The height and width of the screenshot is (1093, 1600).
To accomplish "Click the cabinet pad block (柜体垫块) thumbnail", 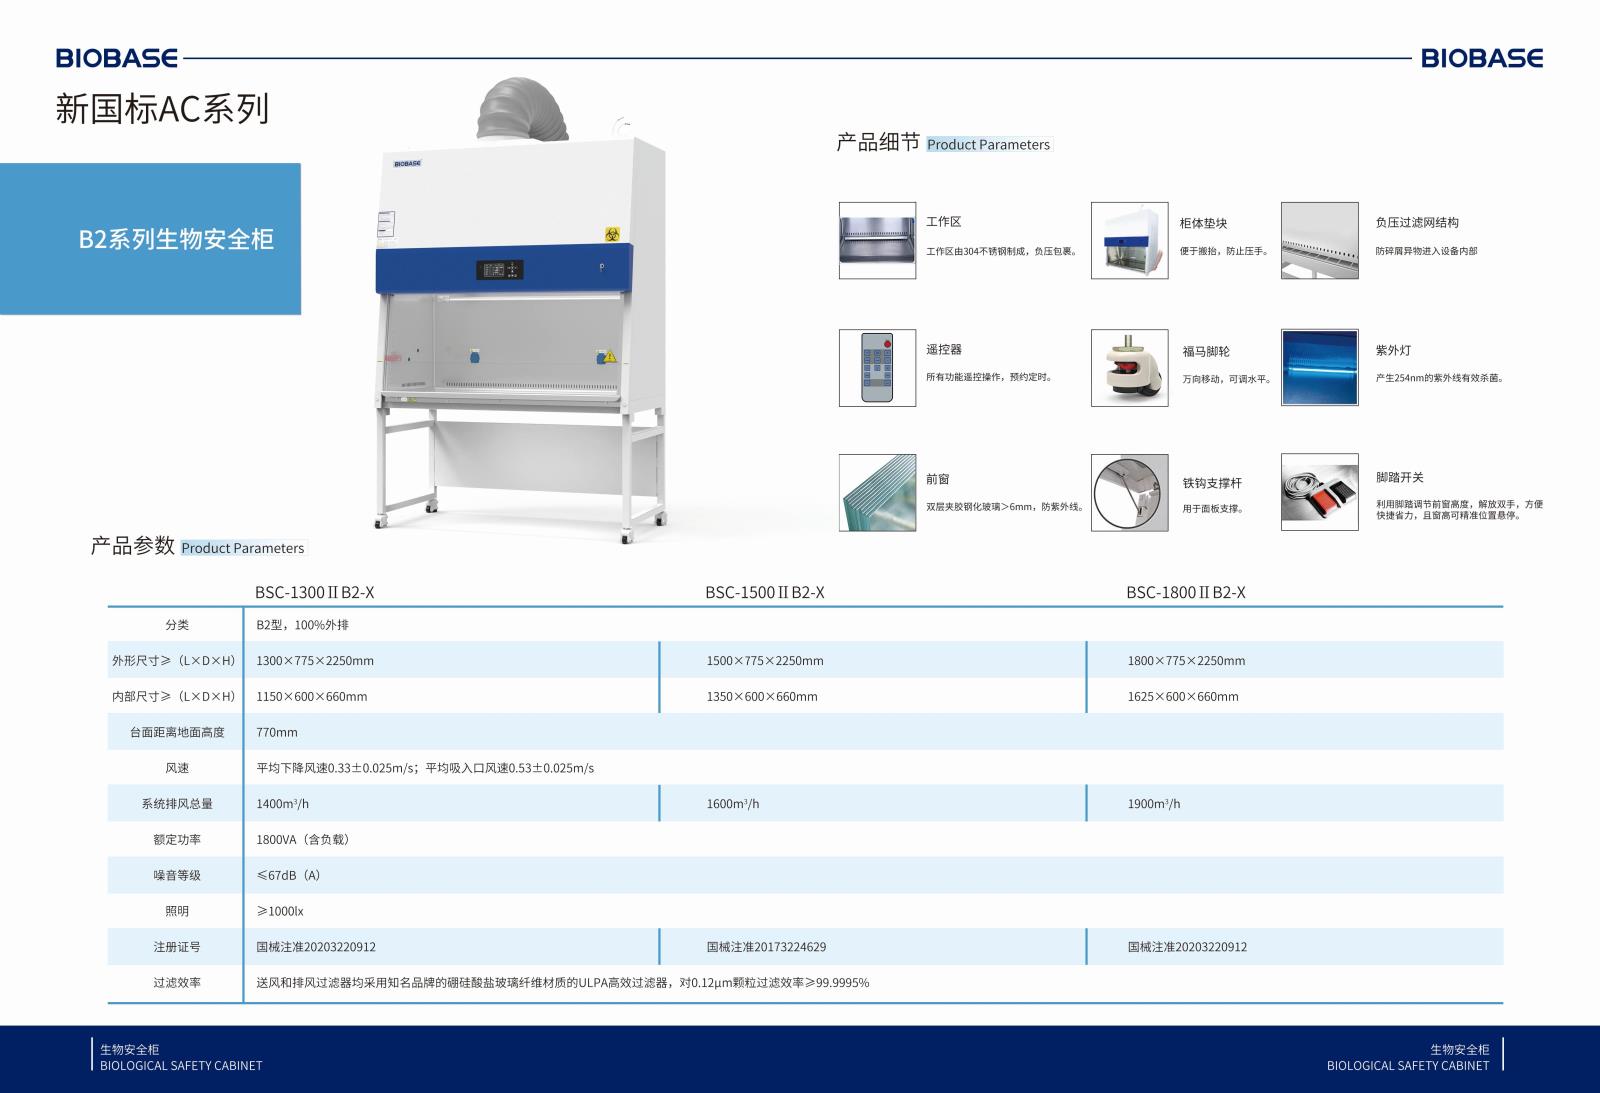I will [1129, 240].
